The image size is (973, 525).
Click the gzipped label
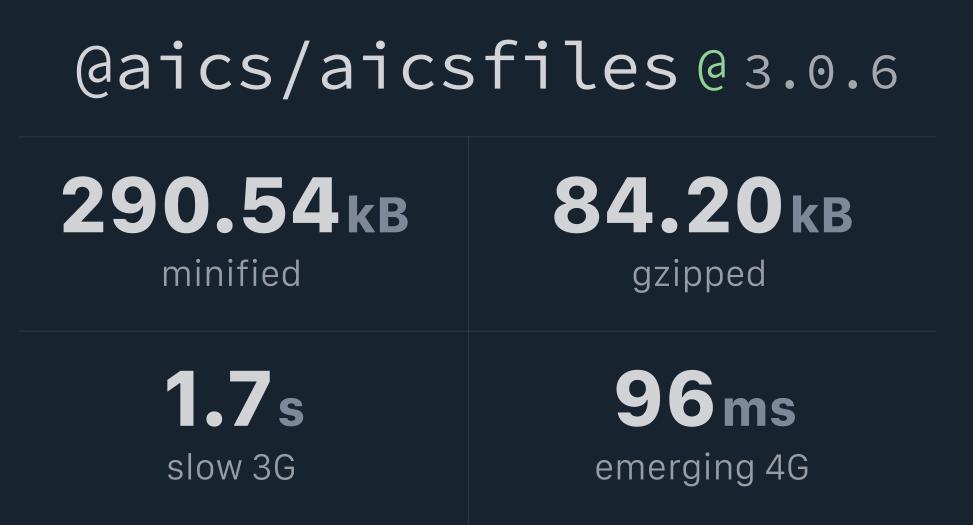699,274
